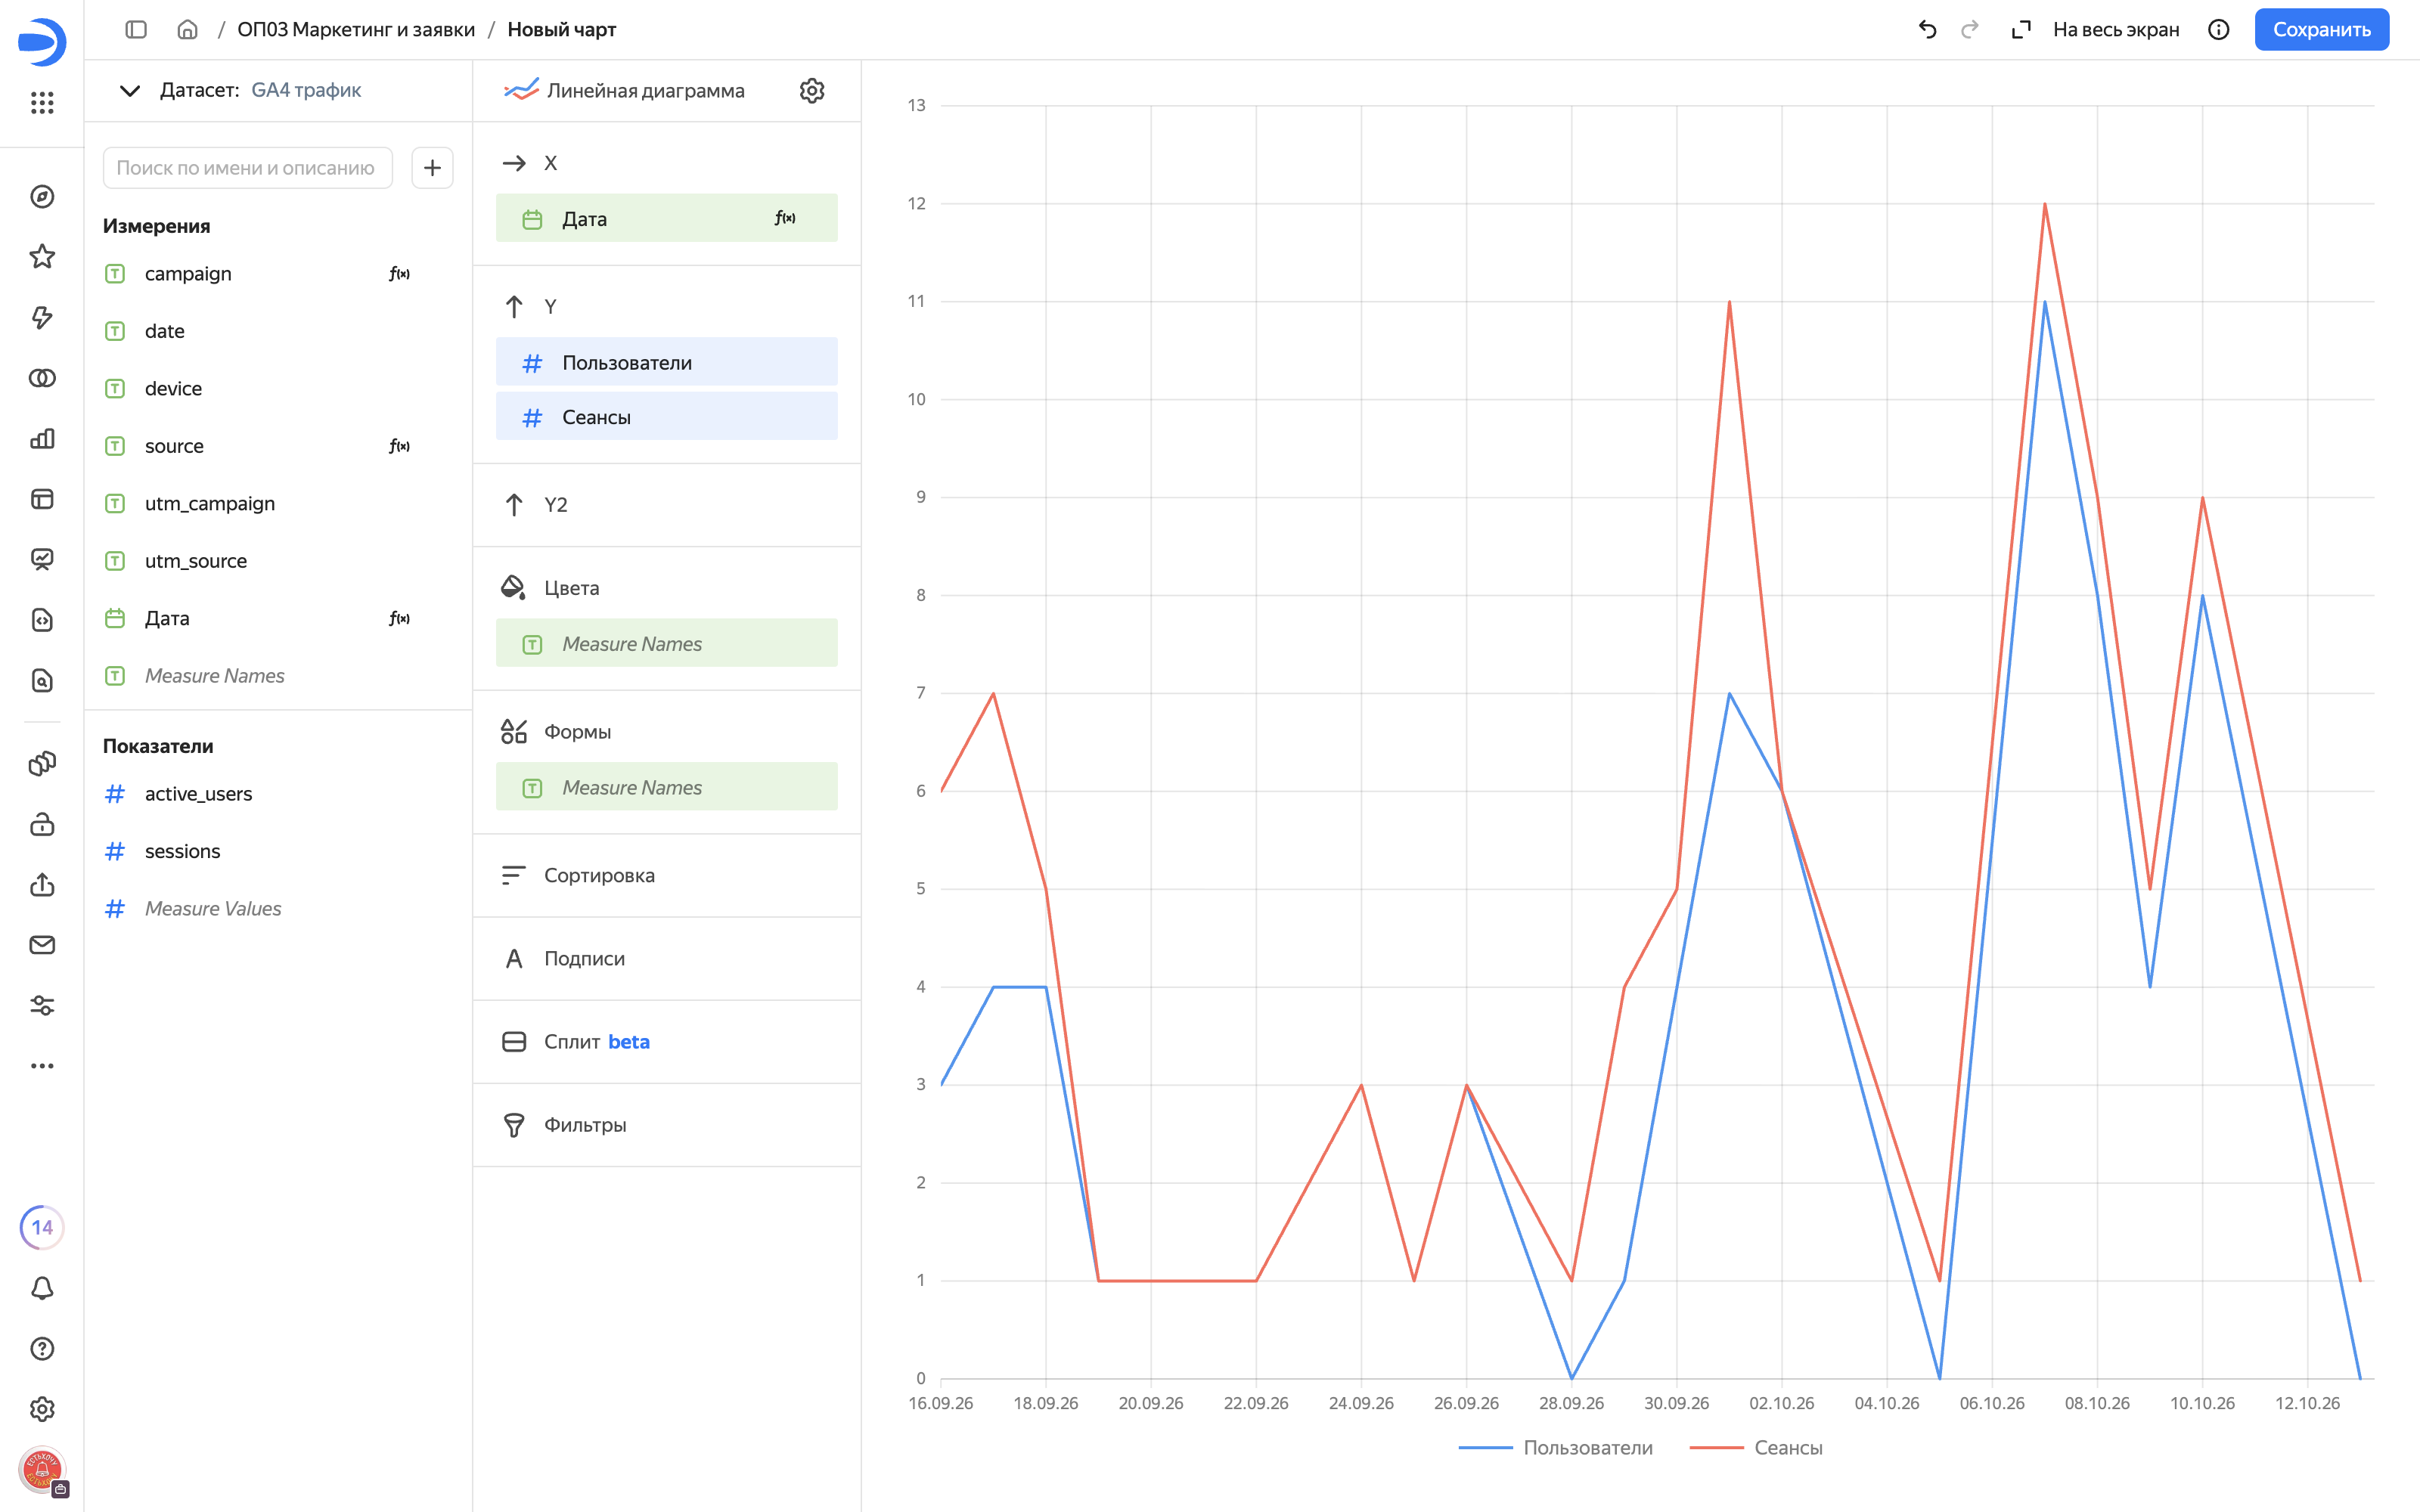Viewport: 2420px width, 1512px height.
Task: Open the Линейная диаграмма chart type selector
Action: (624, 91)
